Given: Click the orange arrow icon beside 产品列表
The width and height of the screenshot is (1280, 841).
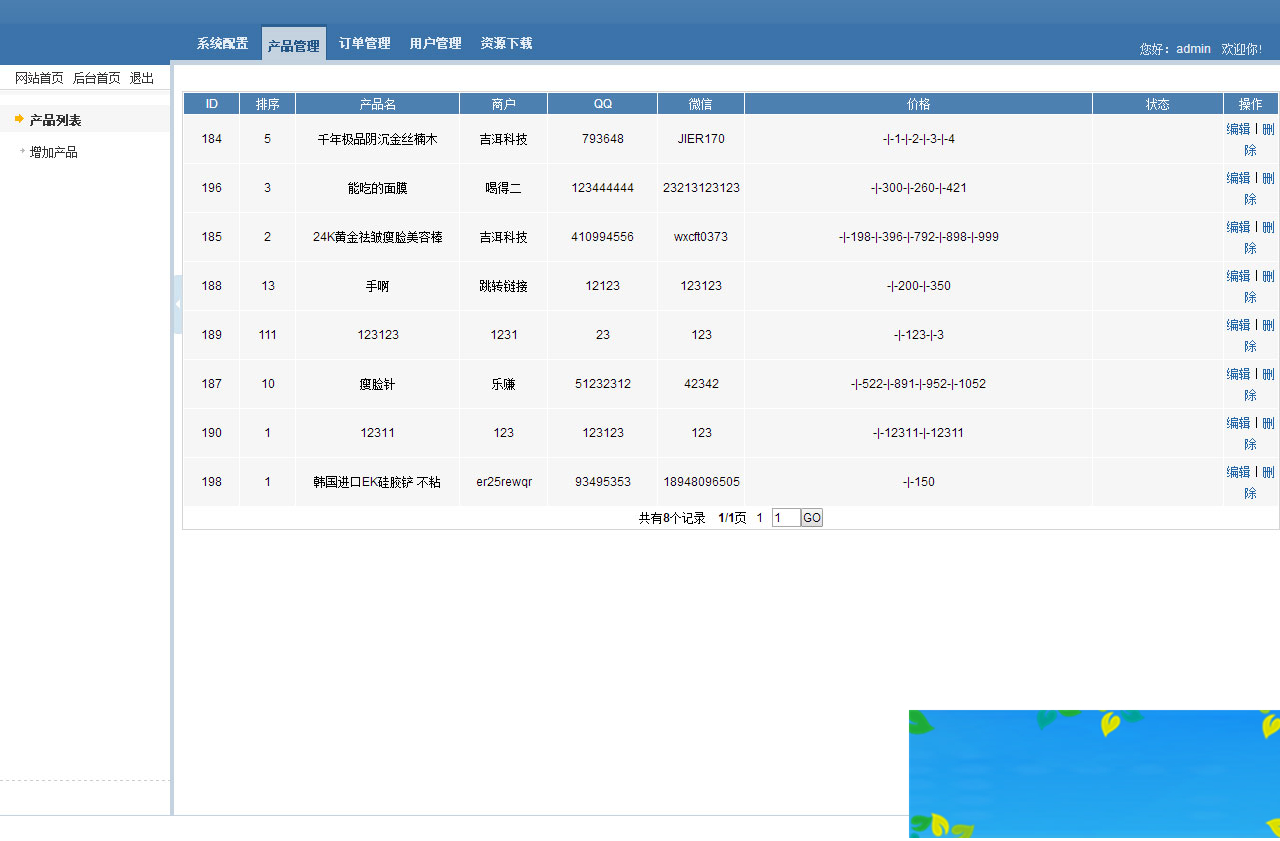Looking at the screenshot, I should tap(18, 118).
